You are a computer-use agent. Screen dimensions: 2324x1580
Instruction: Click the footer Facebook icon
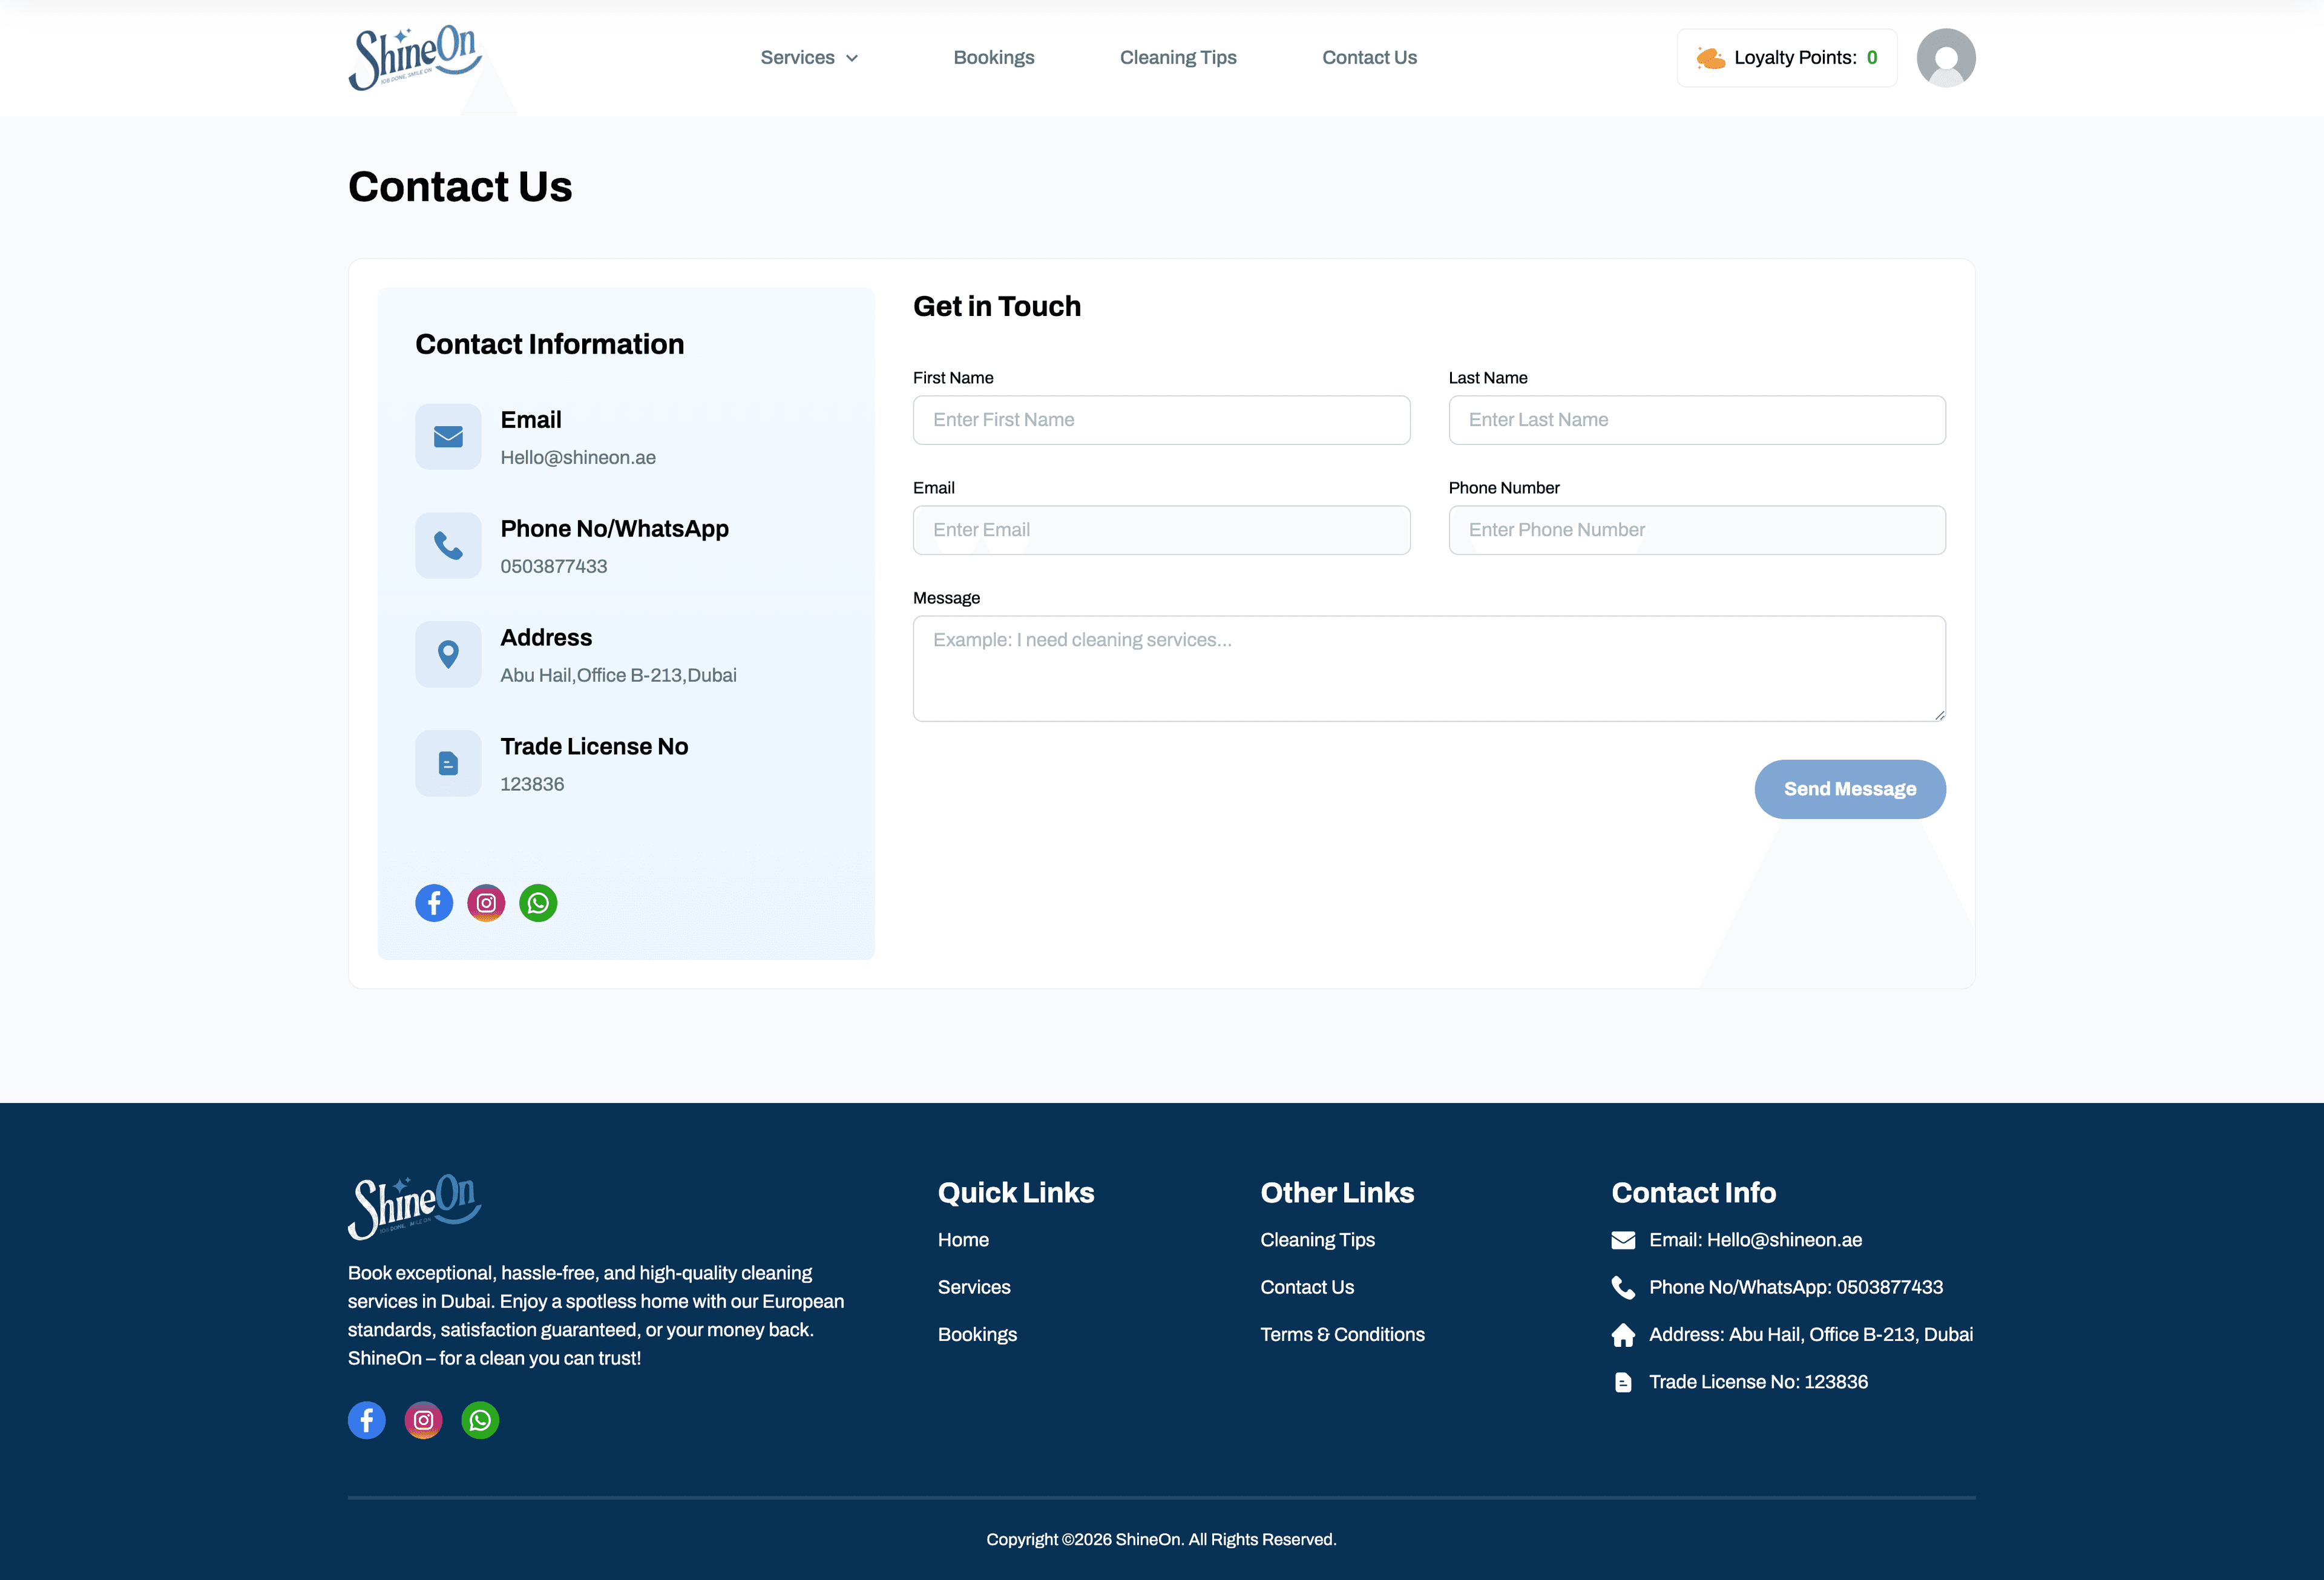click(367, 1420)
